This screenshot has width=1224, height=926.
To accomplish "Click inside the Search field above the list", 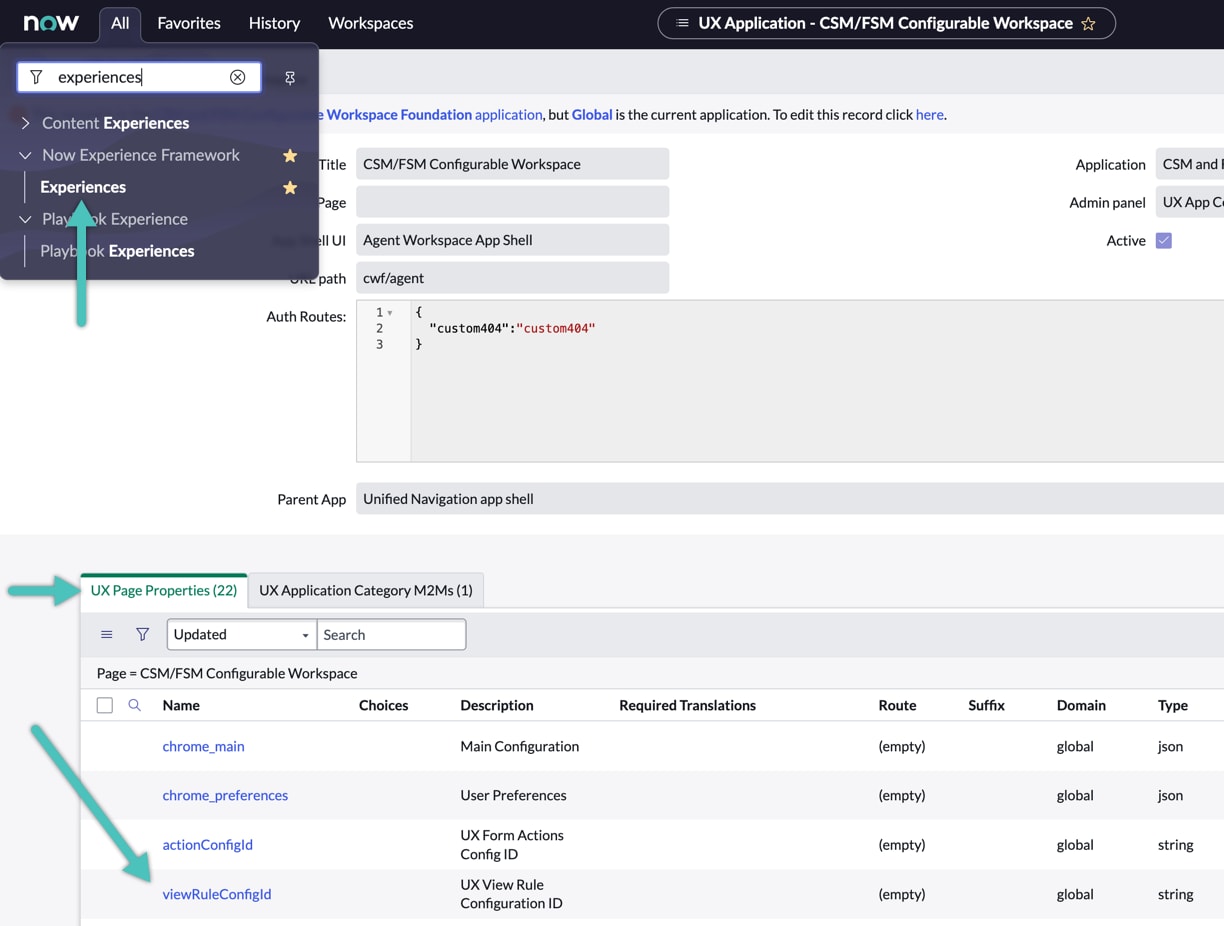I will [391, 634].
